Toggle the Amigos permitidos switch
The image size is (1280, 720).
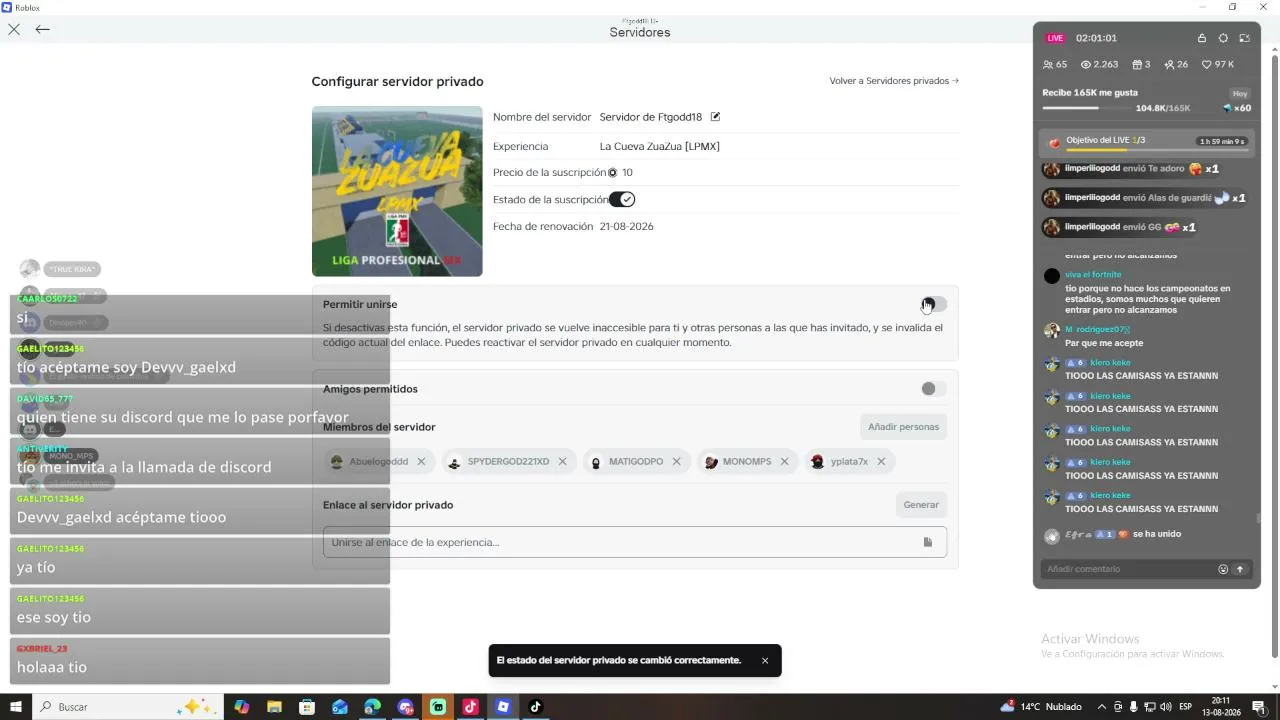(933, 389)
